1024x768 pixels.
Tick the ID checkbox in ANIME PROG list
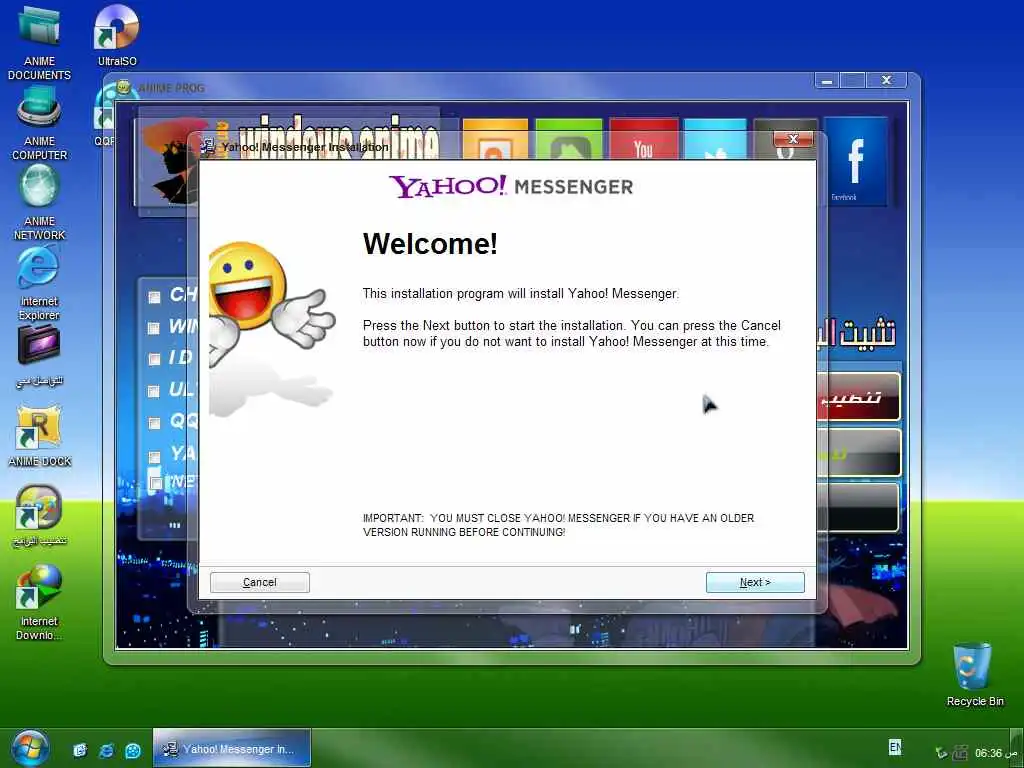154,359
